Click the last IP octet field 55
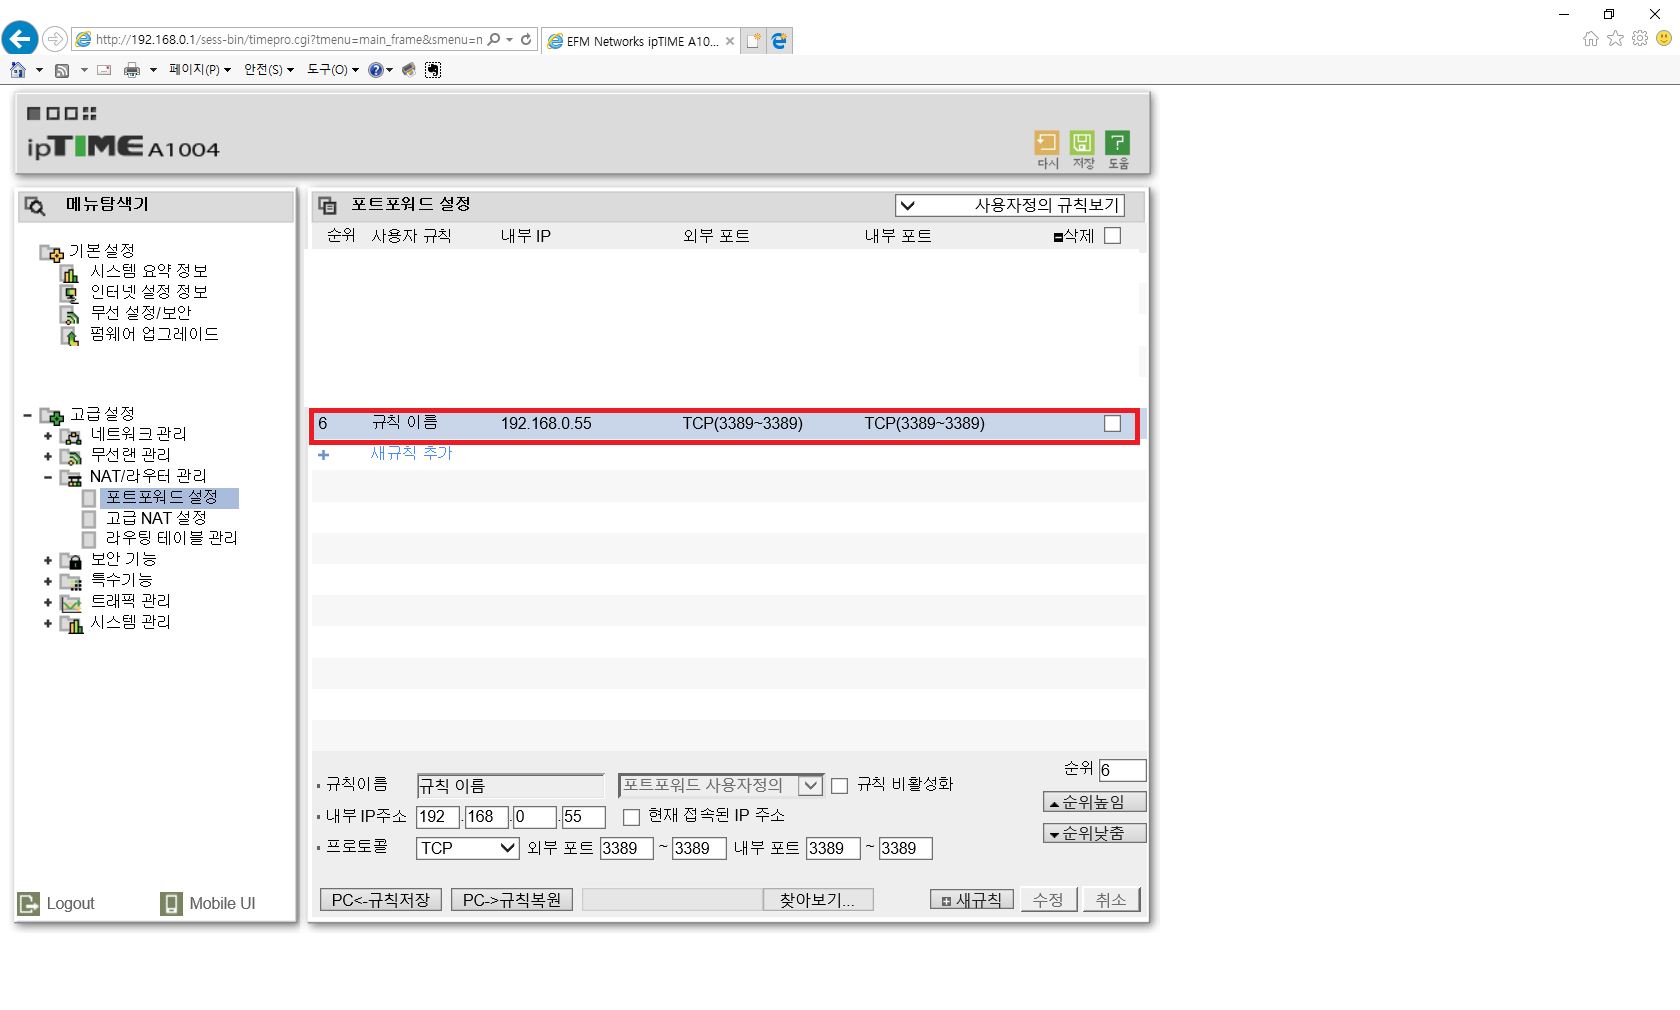The height and width of the screenshot is (1010, 1680). click(583, 817)
